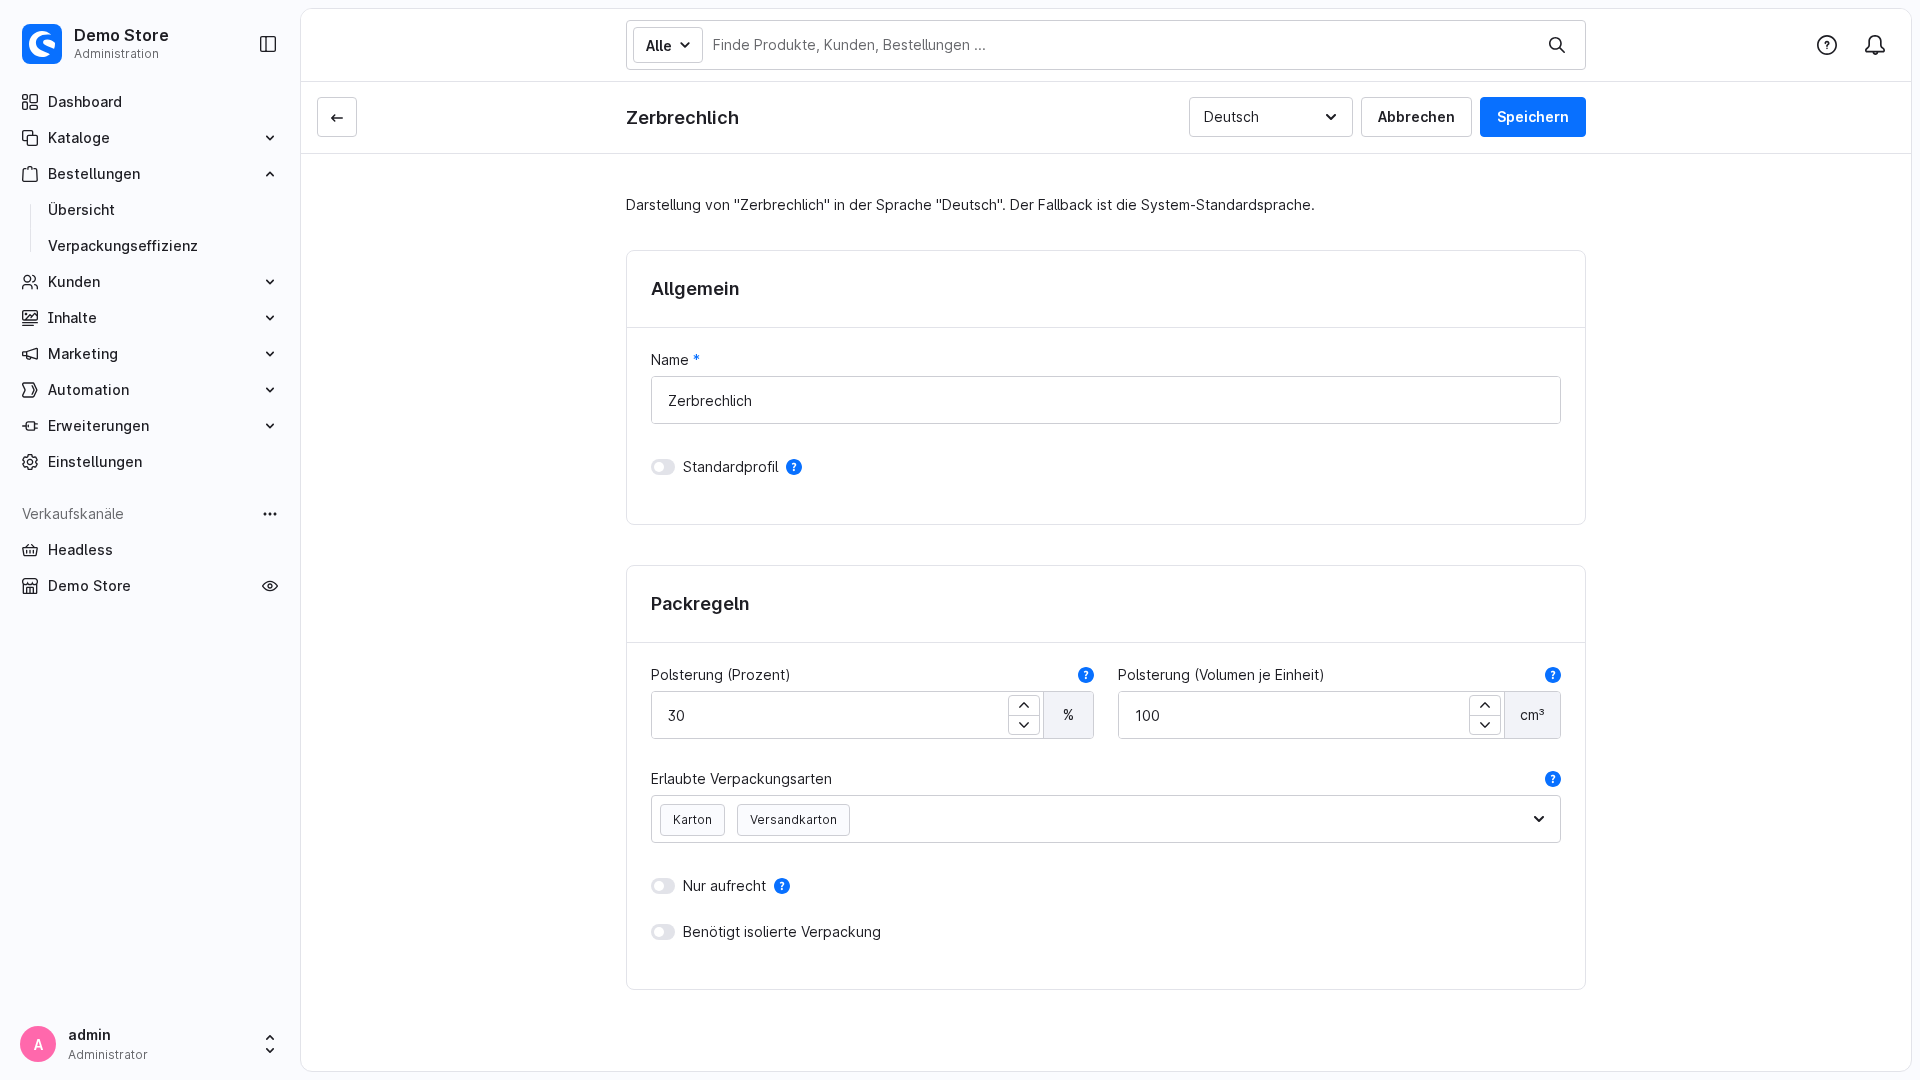Expand the Kataloge menu chevron
This screenshot has height=1080, width=1920.
[x=270, y=138]
